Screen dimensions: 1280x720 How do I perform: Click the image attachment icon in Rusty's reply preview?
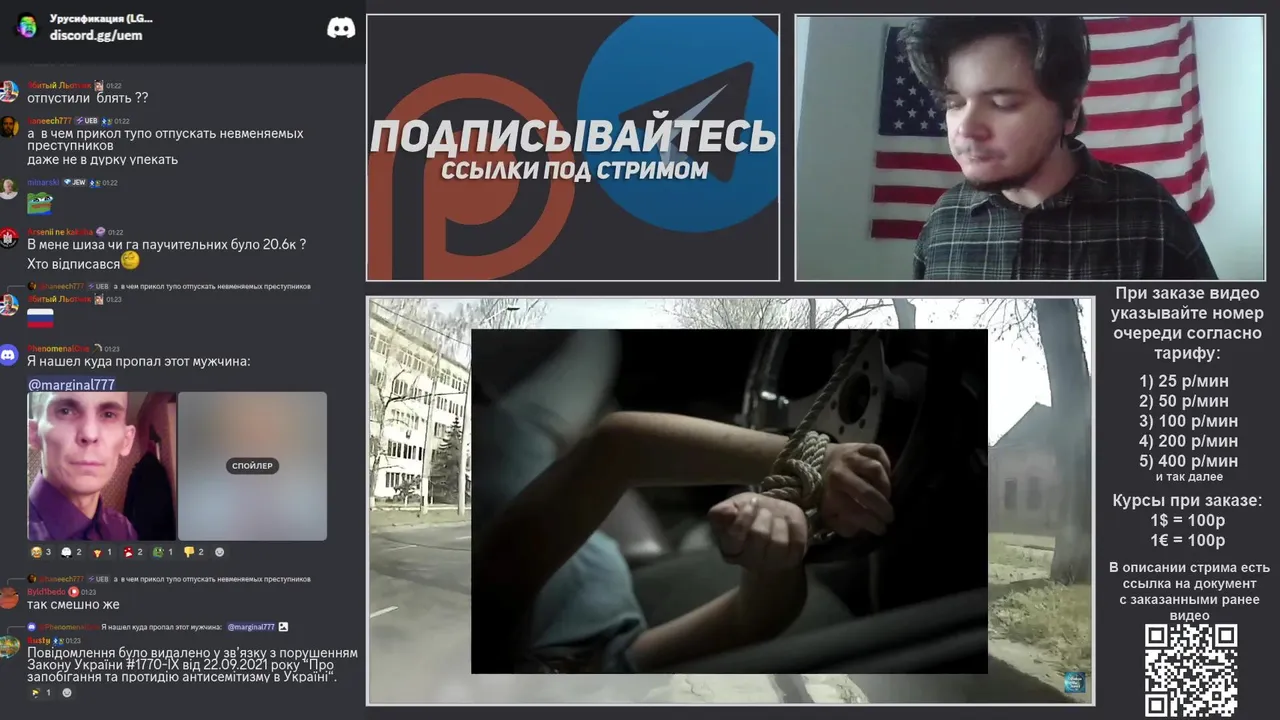click(283, 627)
